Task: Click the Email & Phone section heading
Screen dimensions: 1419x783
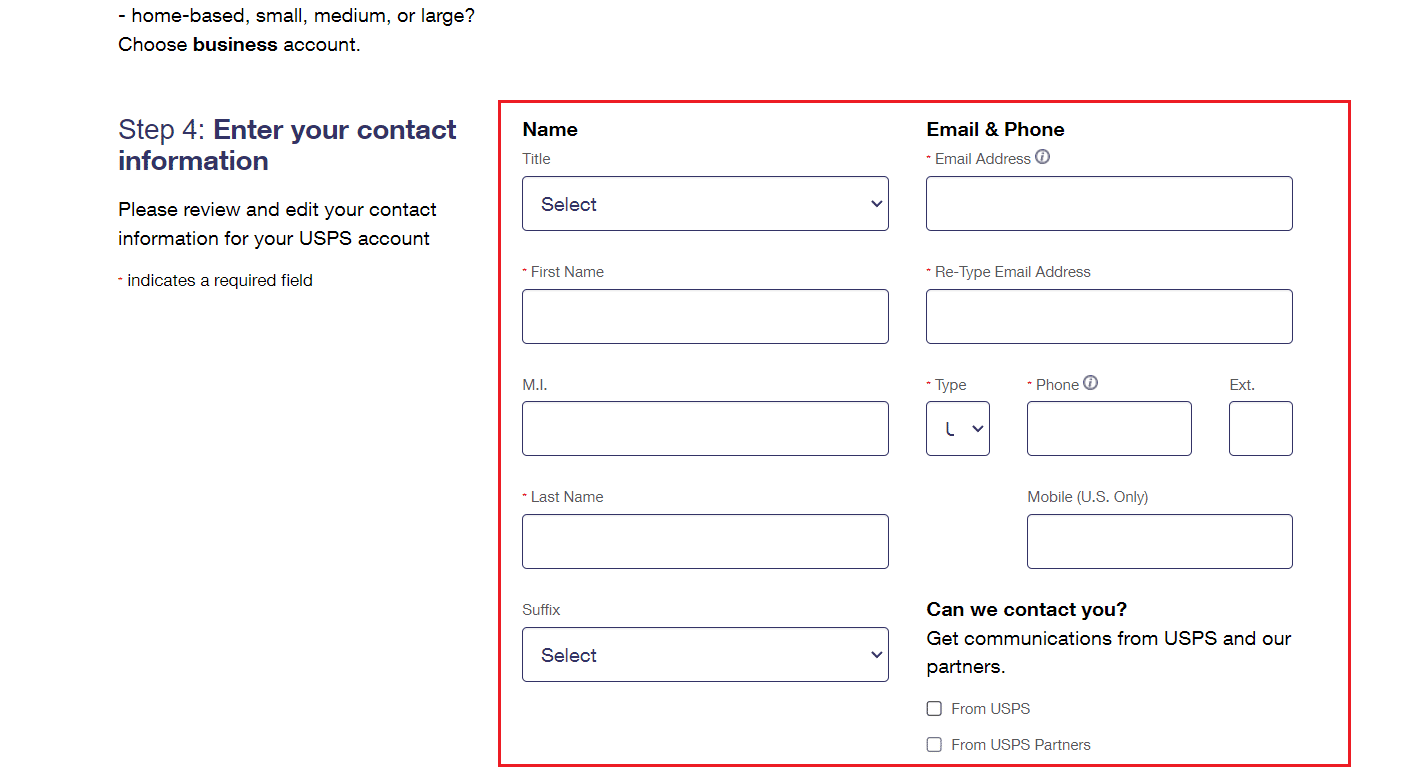Action: 995,129
